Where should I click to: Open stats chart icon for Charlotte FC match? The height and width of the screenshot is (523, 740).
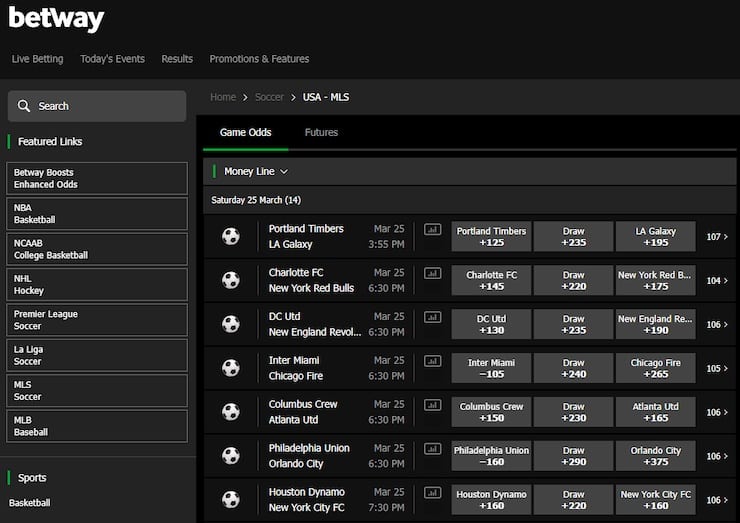[432, 273]
